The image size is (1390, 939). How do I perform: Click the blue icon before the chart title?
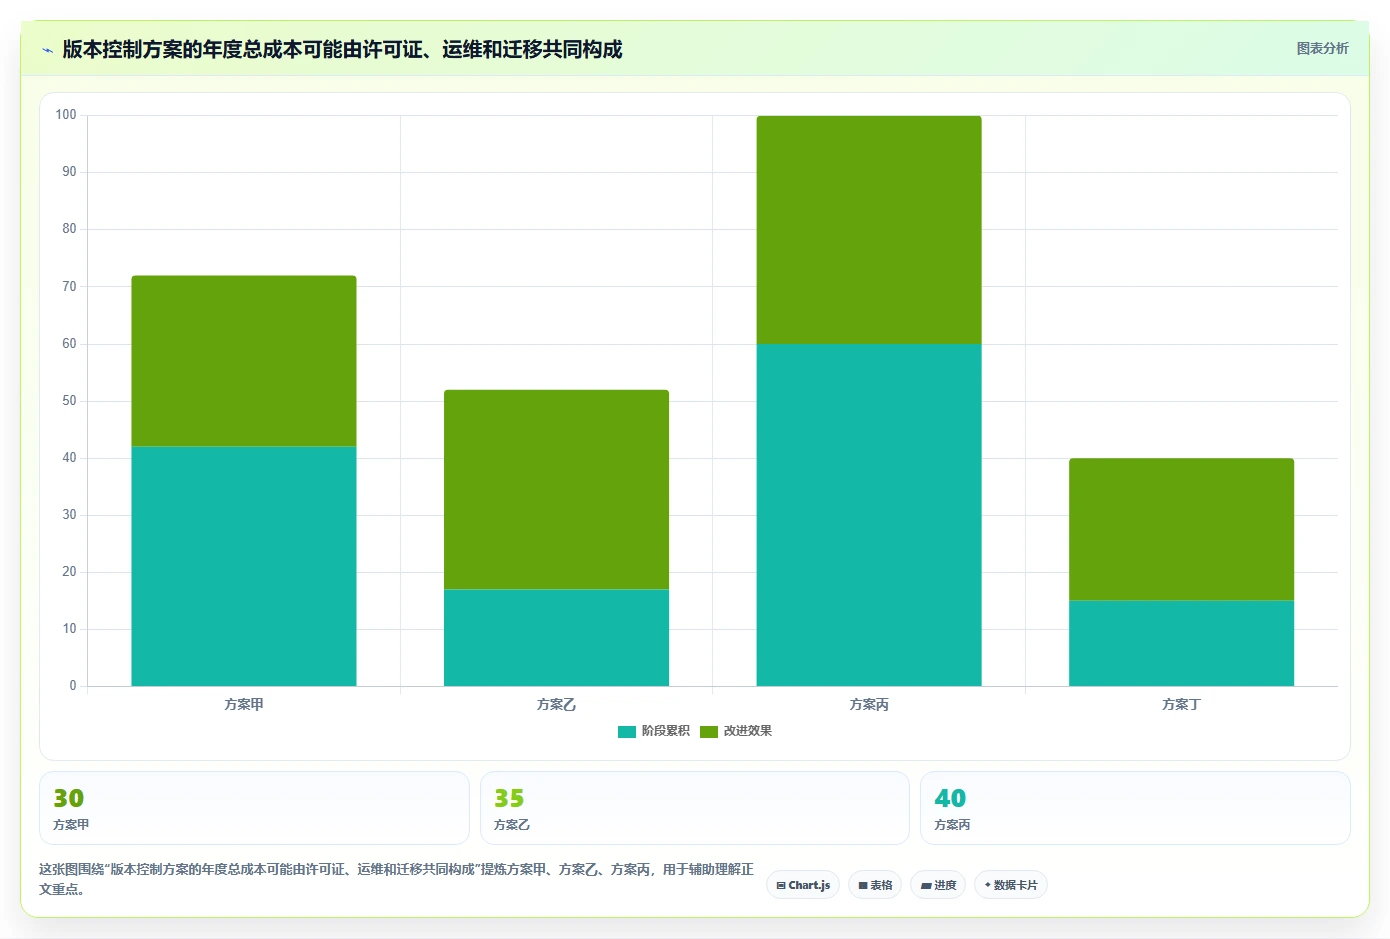[47, 50]
